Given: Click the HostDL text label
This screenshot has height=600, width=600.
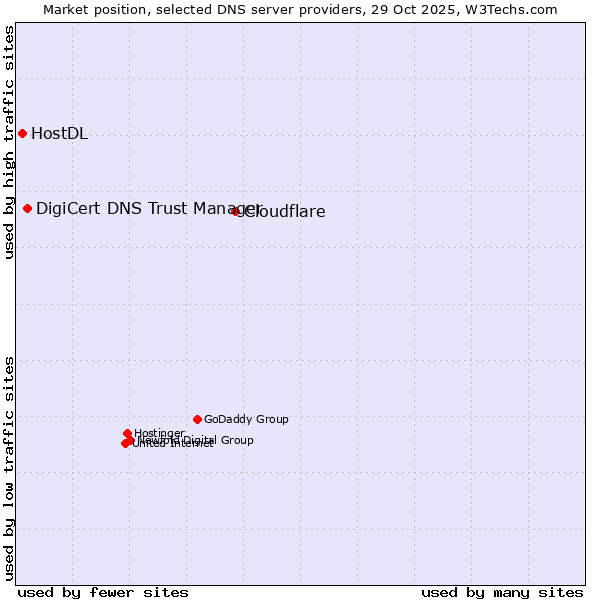Looking at the screenshot, I should tap(59, 134).
